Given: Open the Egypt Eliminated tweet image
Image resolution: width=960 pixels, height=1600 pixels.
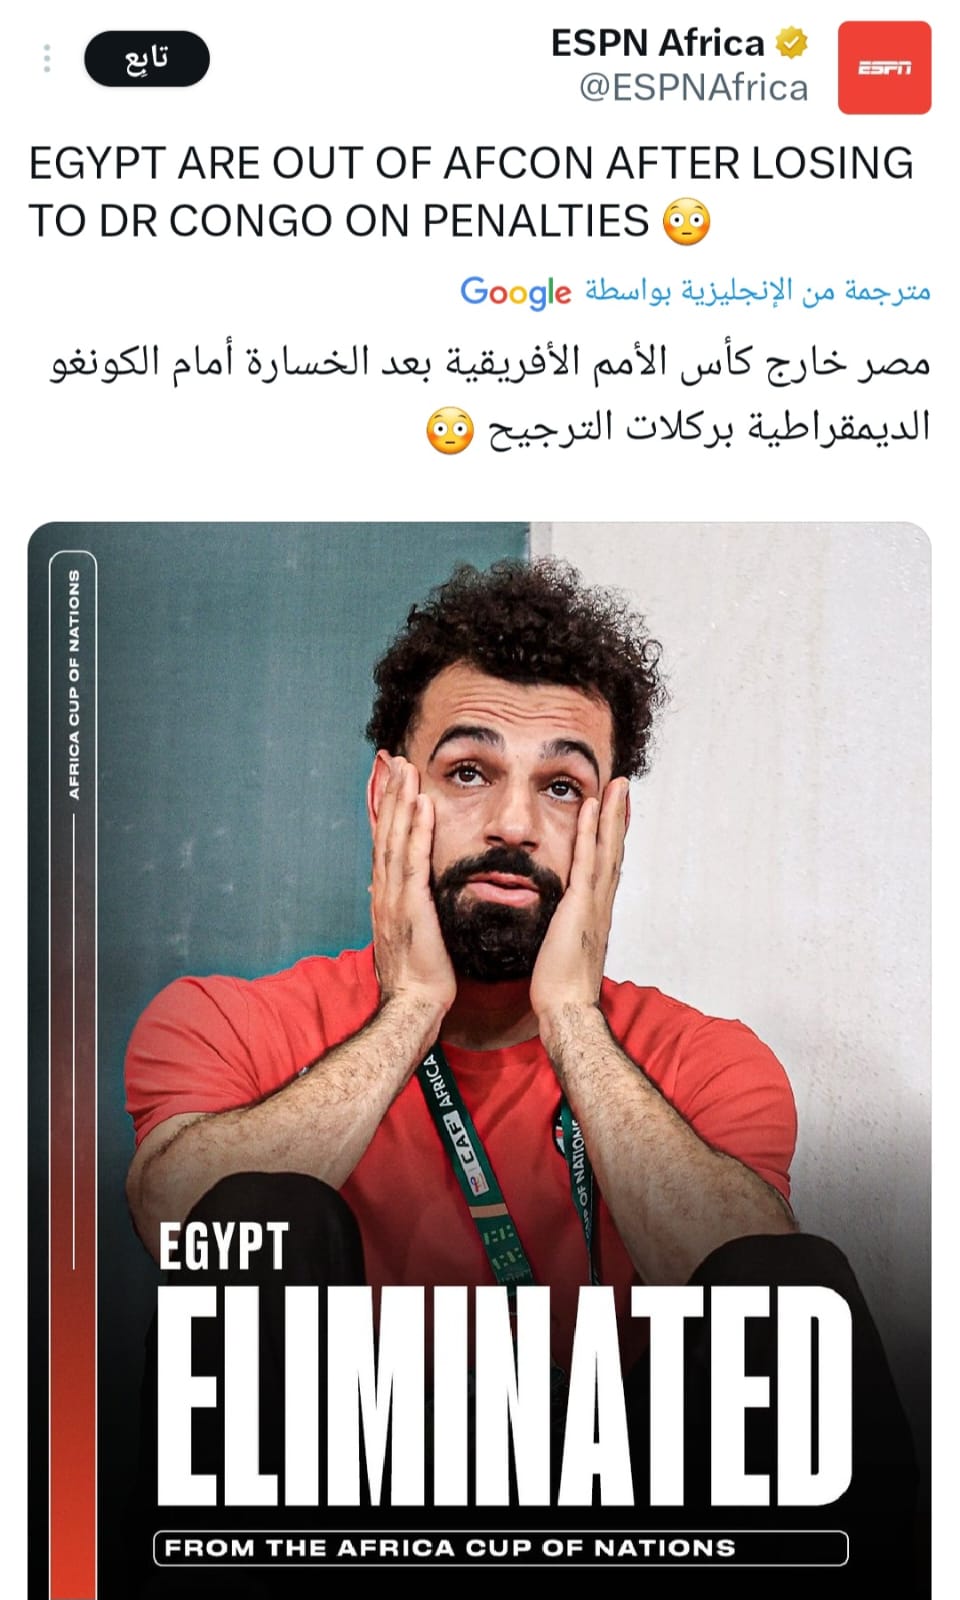Looking at the screenshot, I should pos(480,1060).
